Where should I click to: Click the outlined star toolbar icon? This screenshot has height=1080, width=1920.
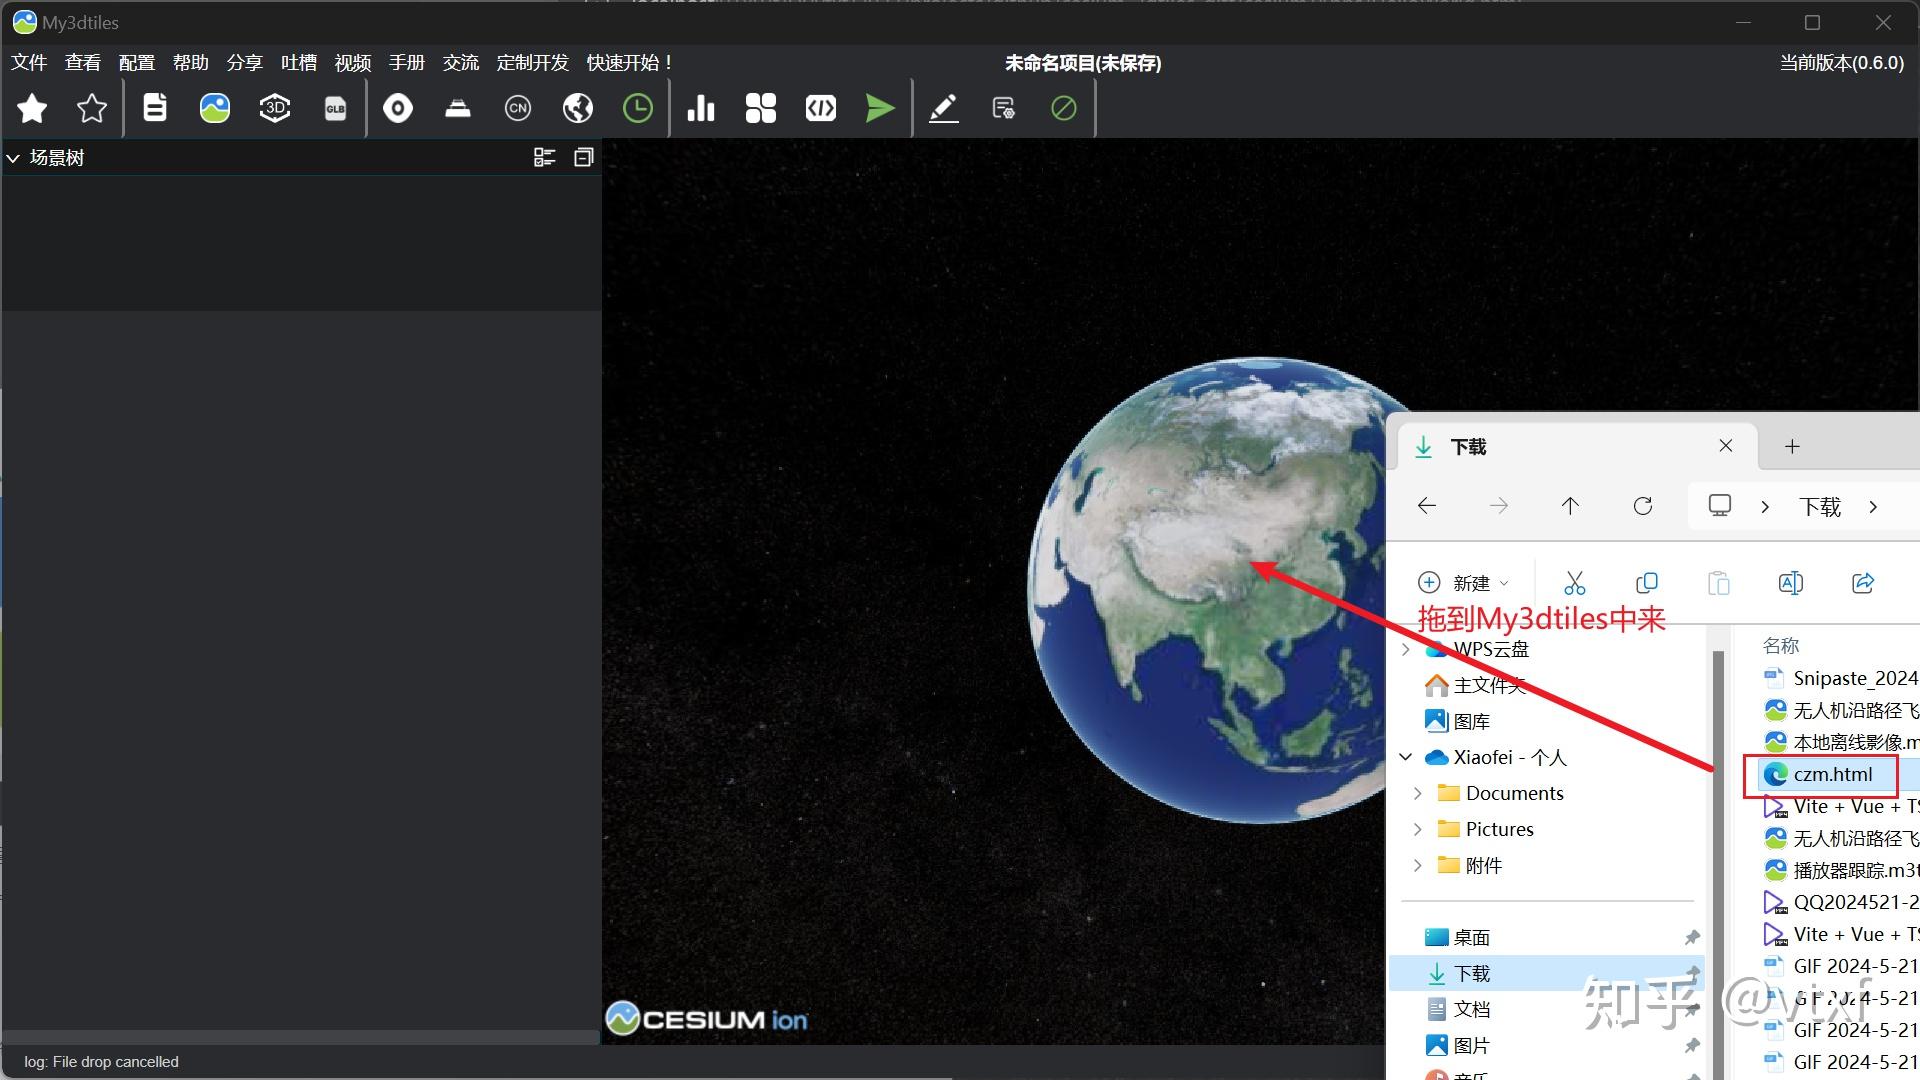[x=92, y=108]
